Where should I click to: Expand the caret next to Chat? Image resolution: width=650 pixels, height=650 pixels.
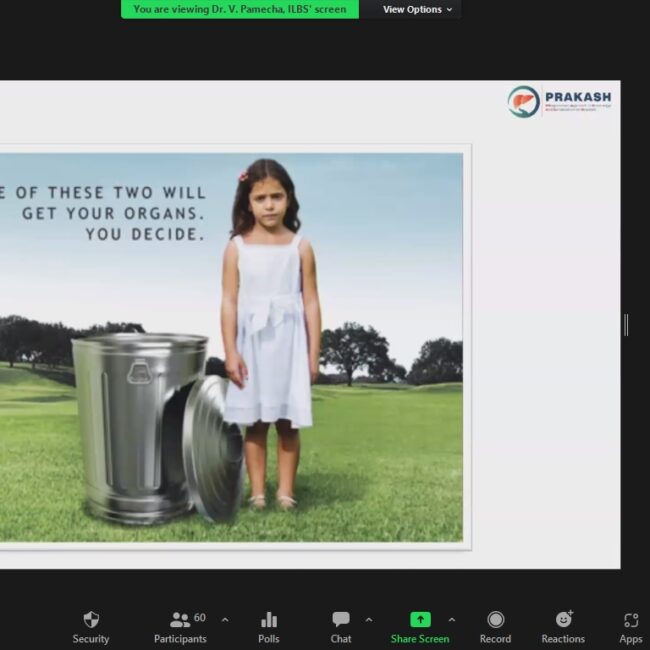(x=369, y=619)
